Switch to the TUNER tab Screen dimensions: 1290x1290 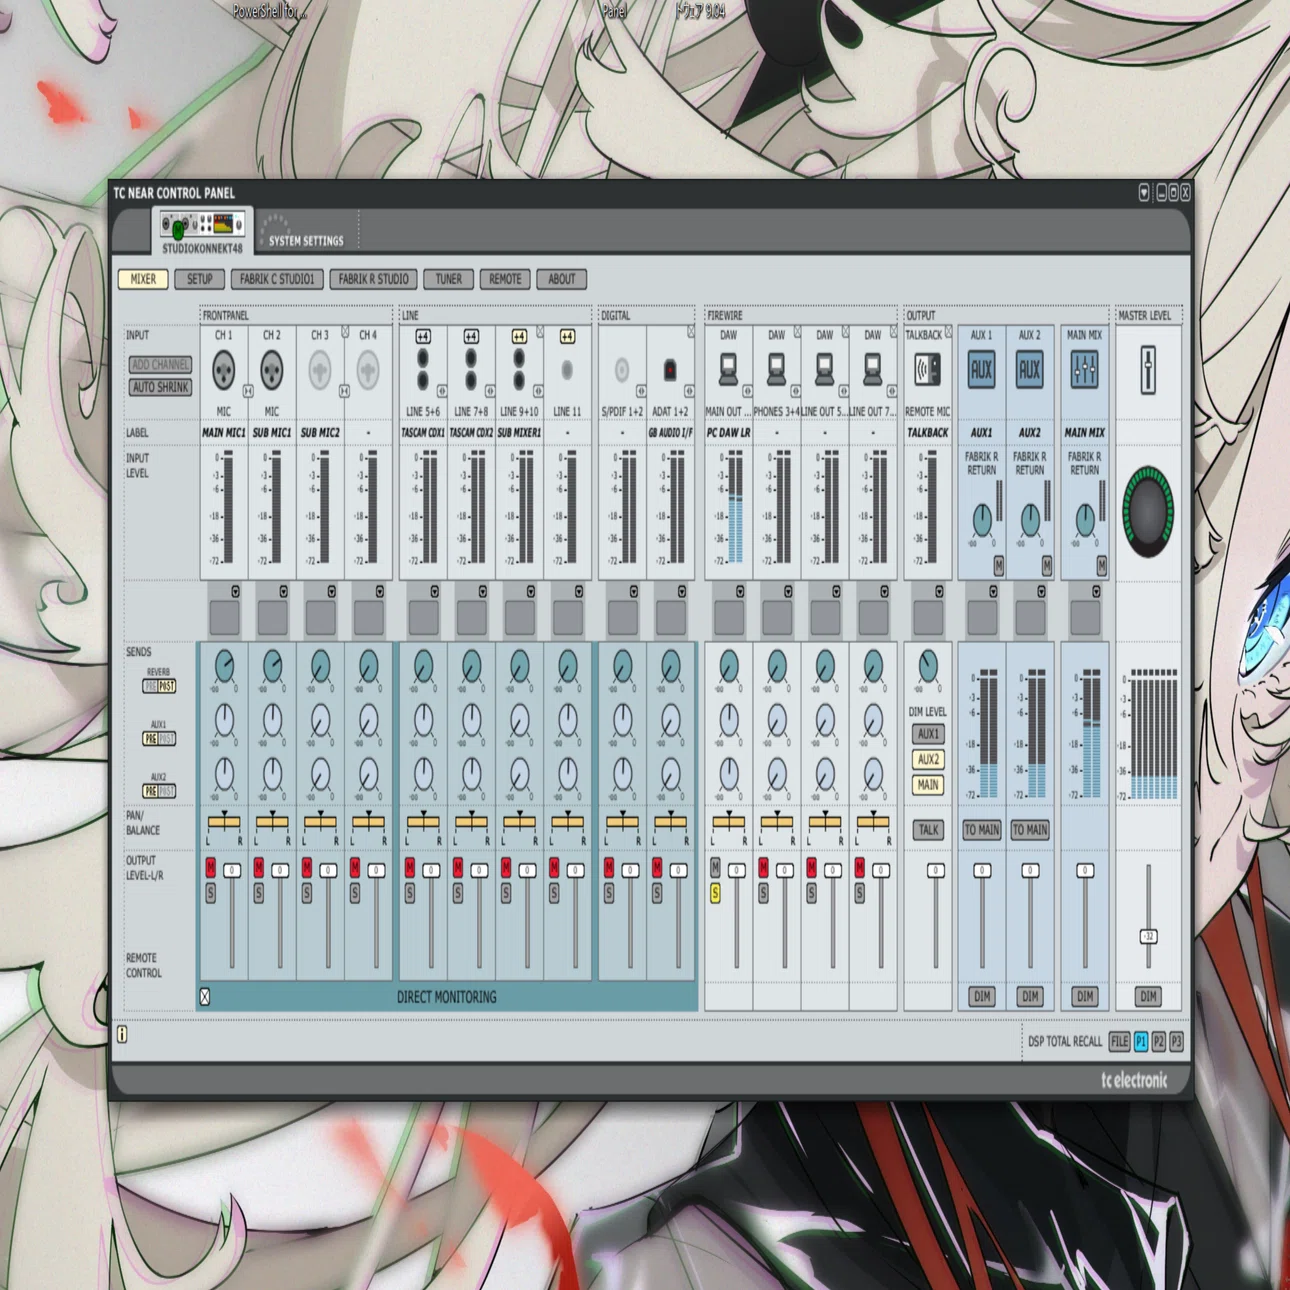[448, 279]
